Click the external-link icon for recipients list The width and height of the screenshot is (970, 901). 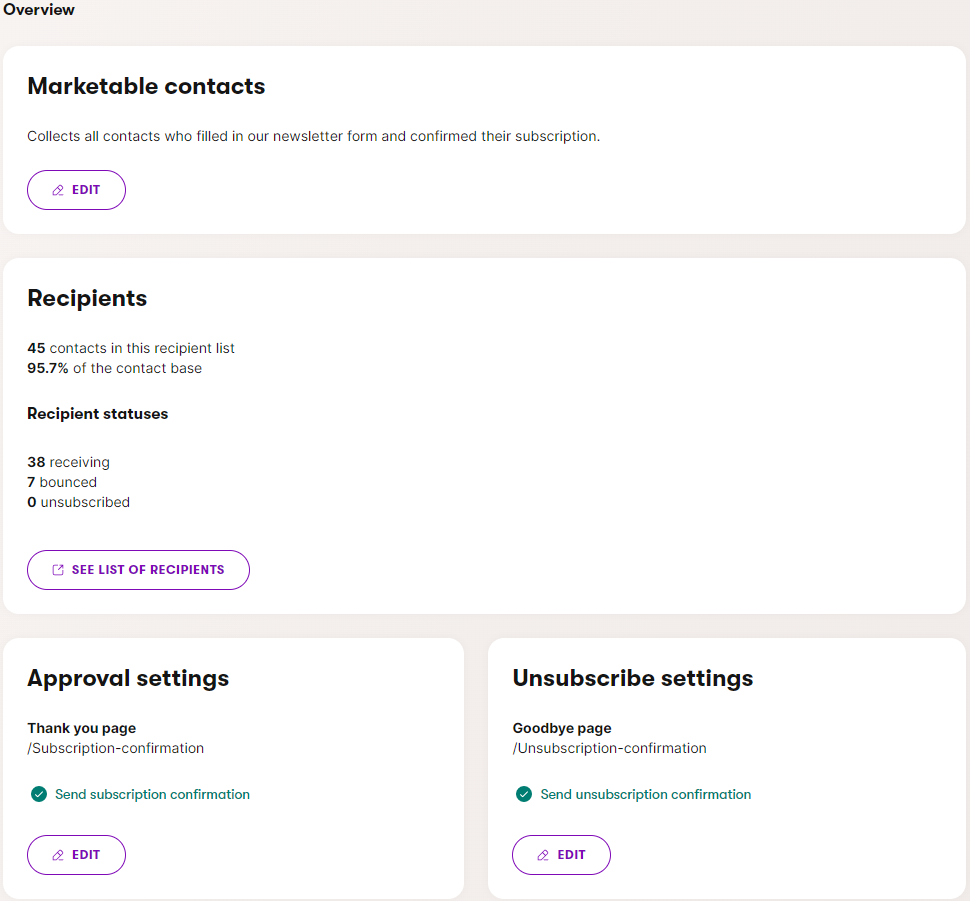(58, 570)
